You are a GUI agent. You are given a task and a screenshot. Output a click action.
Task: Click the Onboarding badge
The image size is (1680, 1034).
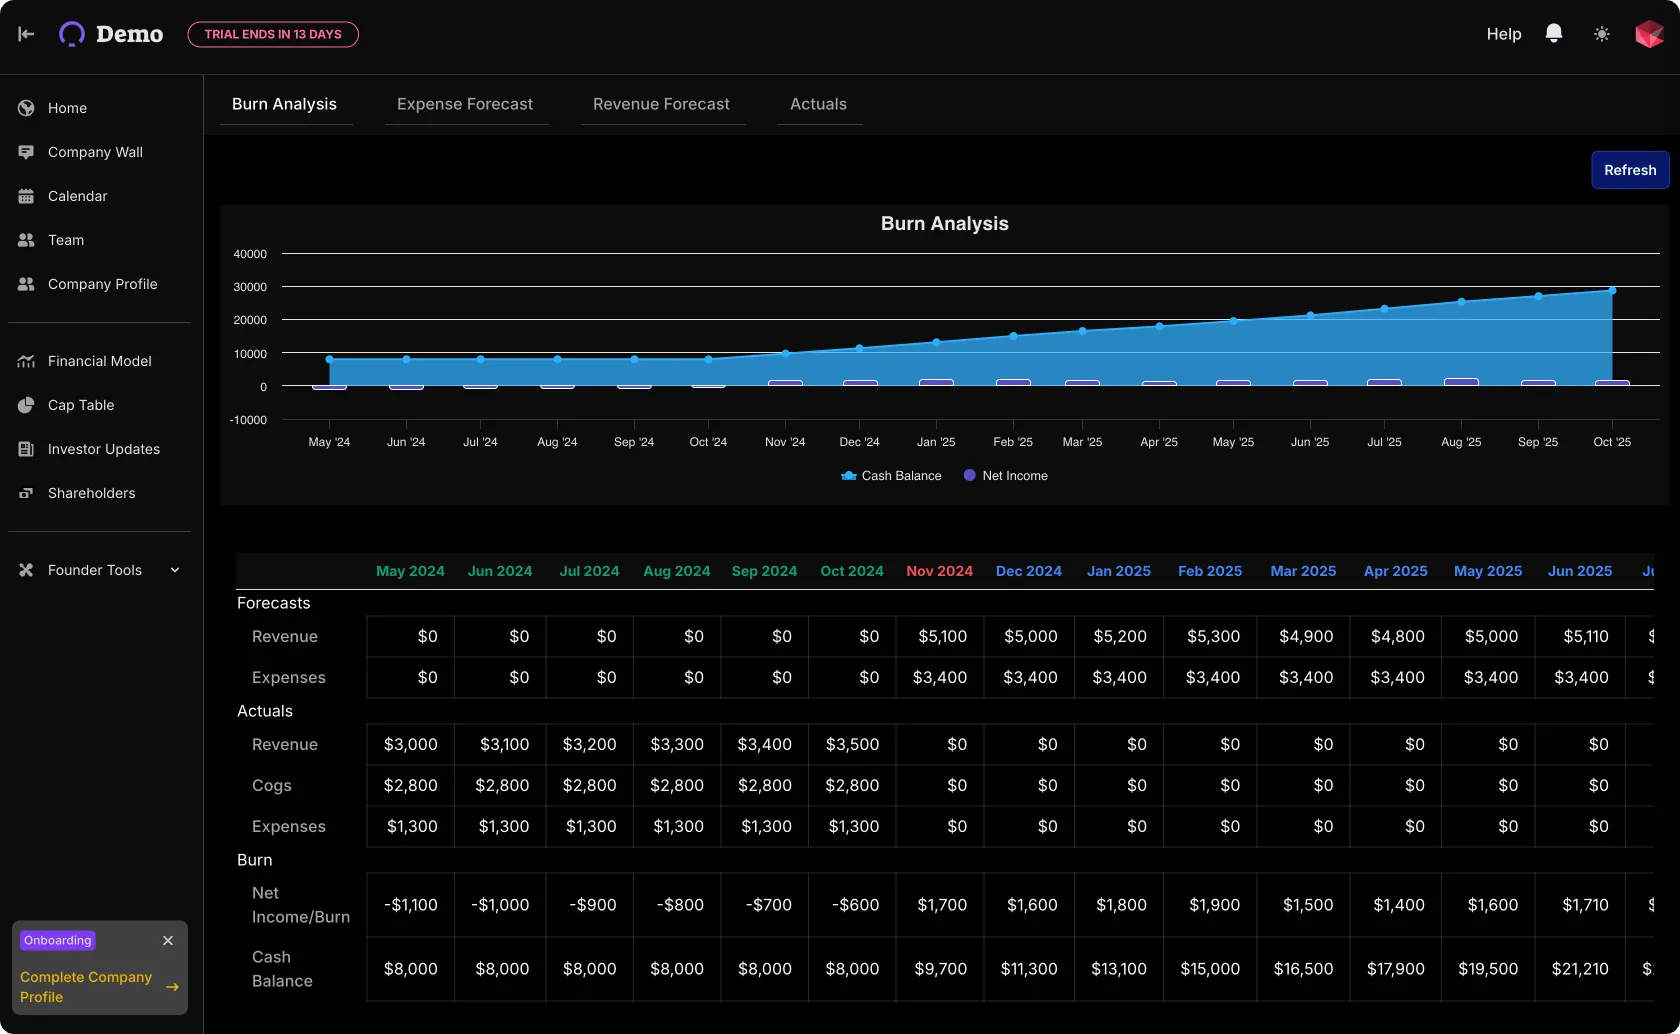57,940
